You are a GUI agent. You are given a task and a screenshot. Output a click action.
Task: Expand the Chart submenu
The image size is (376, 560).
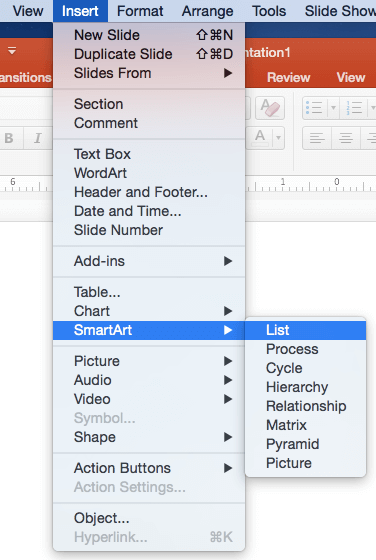pyautogui.click(x=149, y=311)
